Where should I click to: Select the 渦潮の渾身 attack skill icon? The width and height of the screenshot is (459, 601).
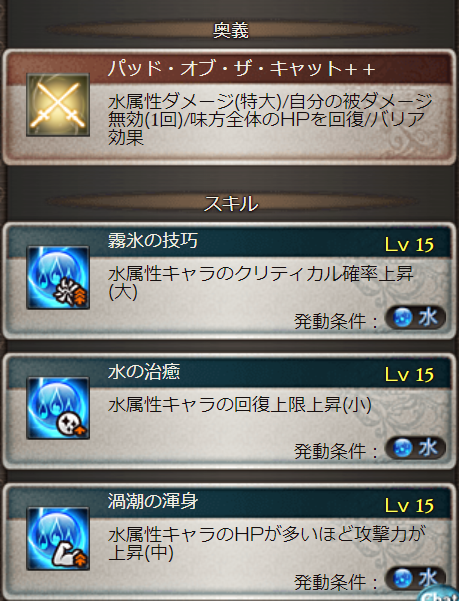point(58,539)
